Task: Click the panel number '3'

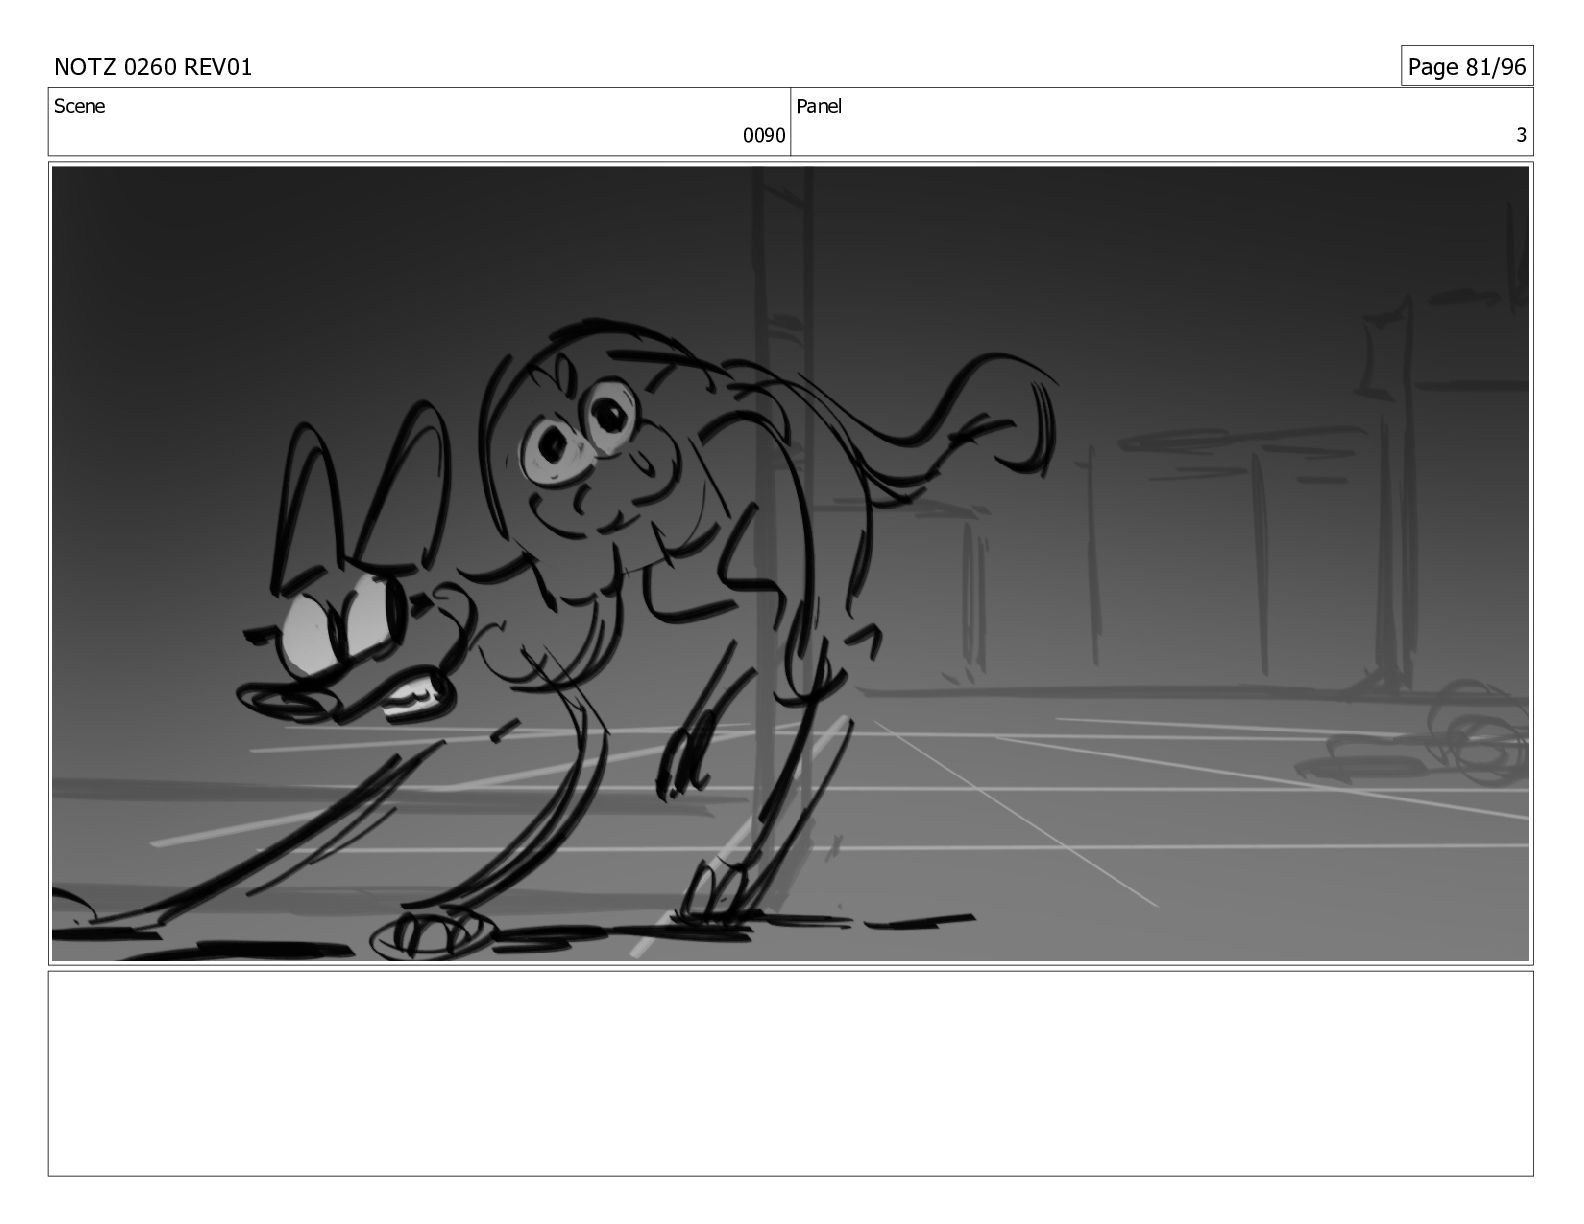Action: pyautogui.click(x=1522, y=136)
